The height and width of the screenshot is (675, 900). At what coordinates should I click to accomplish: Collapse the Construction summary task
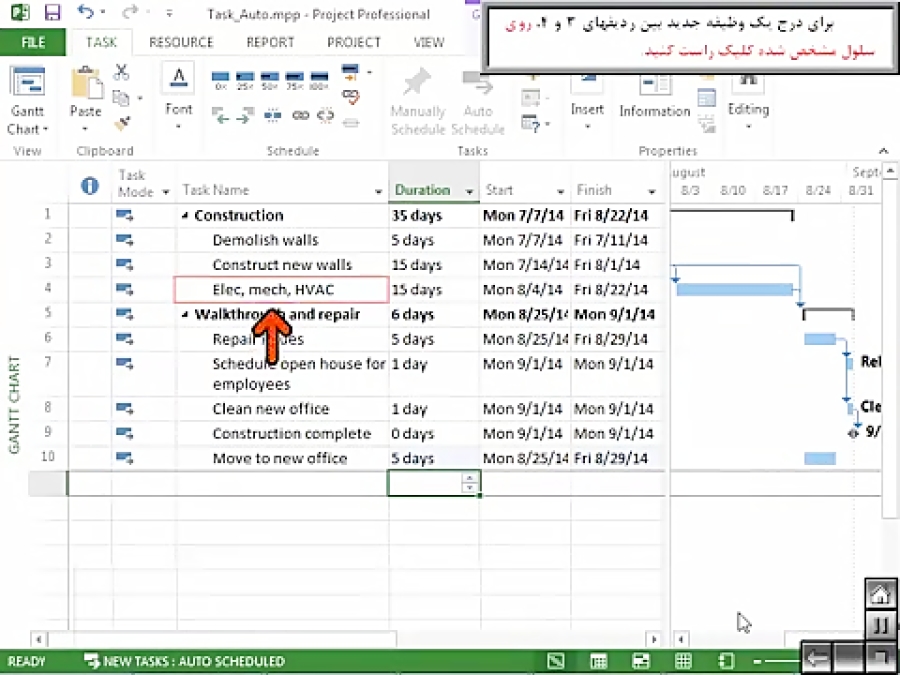(186, 215)
